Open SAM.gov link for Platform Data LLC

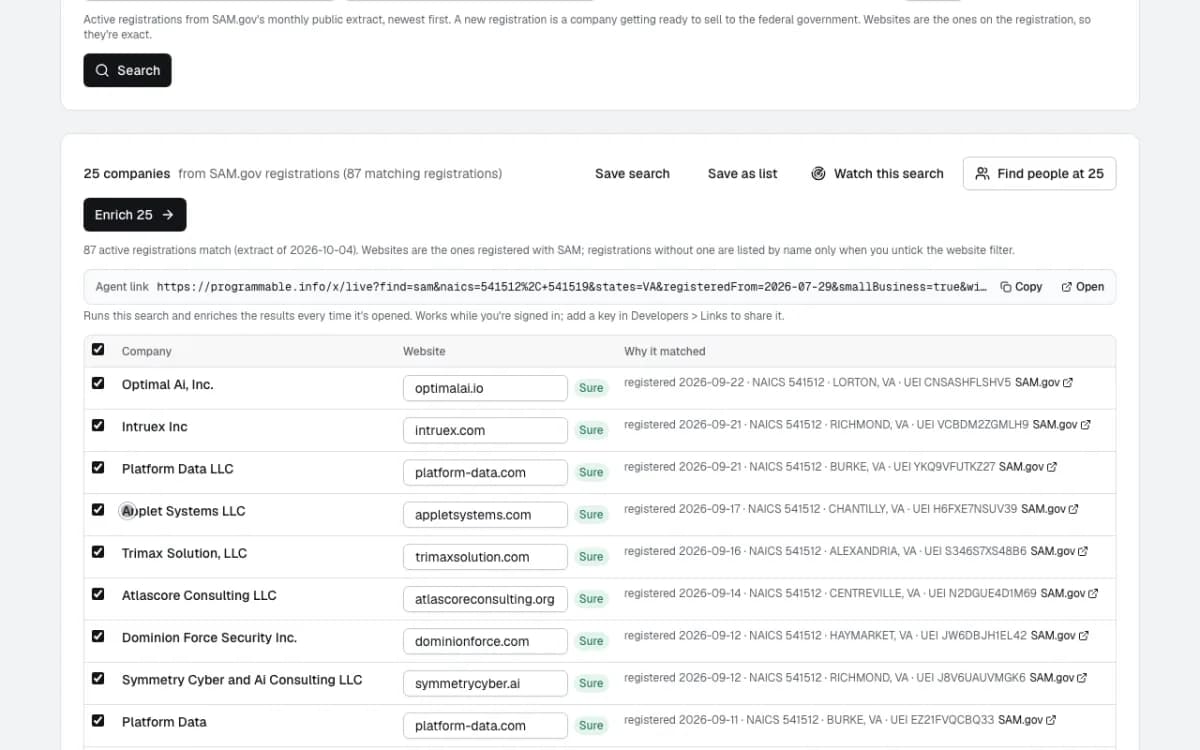(x=1027, y=466)
